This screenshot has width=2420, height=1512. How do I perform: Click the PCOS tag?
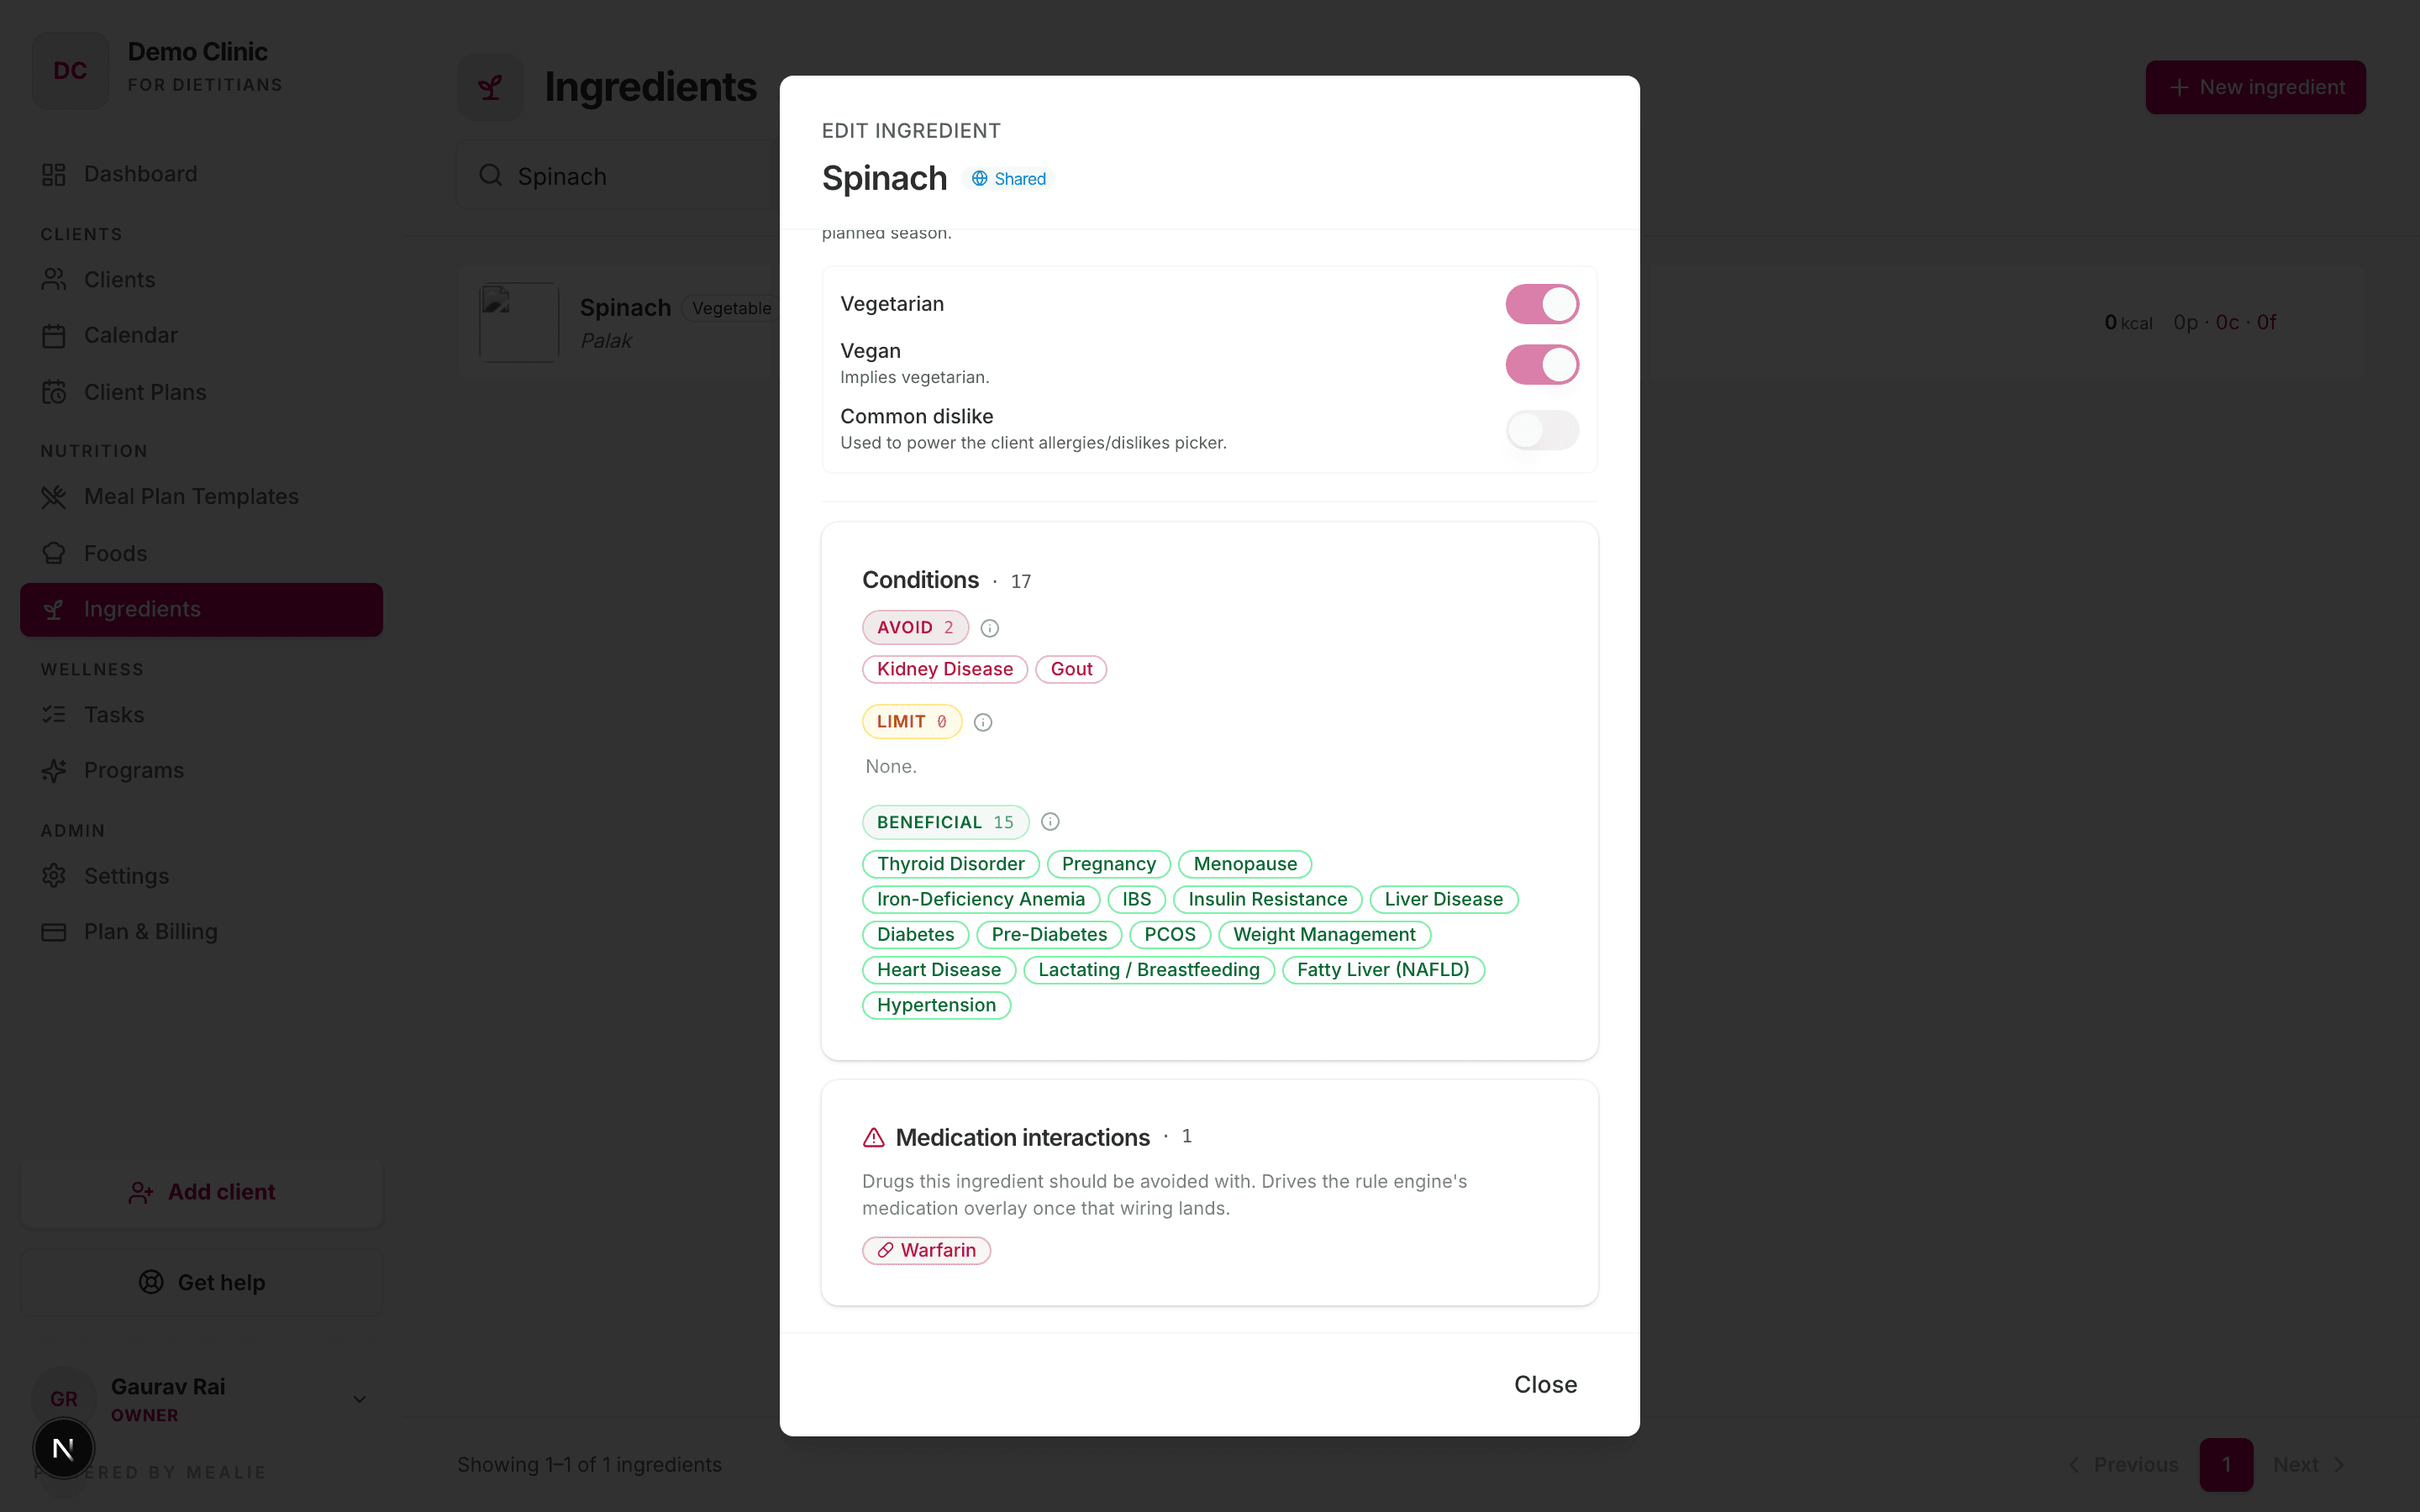pyautogui.click(x=1169, y=934)
